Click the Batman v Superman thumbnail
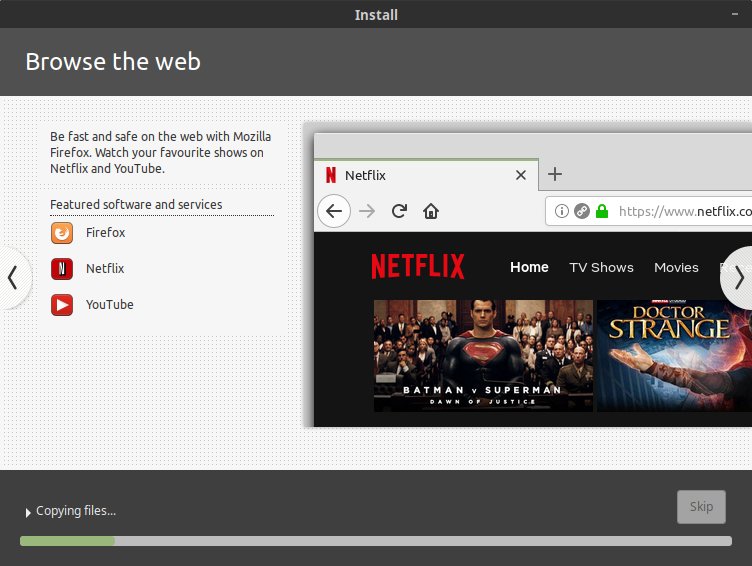This screenshot has height=566, width=752. (483, 355)
